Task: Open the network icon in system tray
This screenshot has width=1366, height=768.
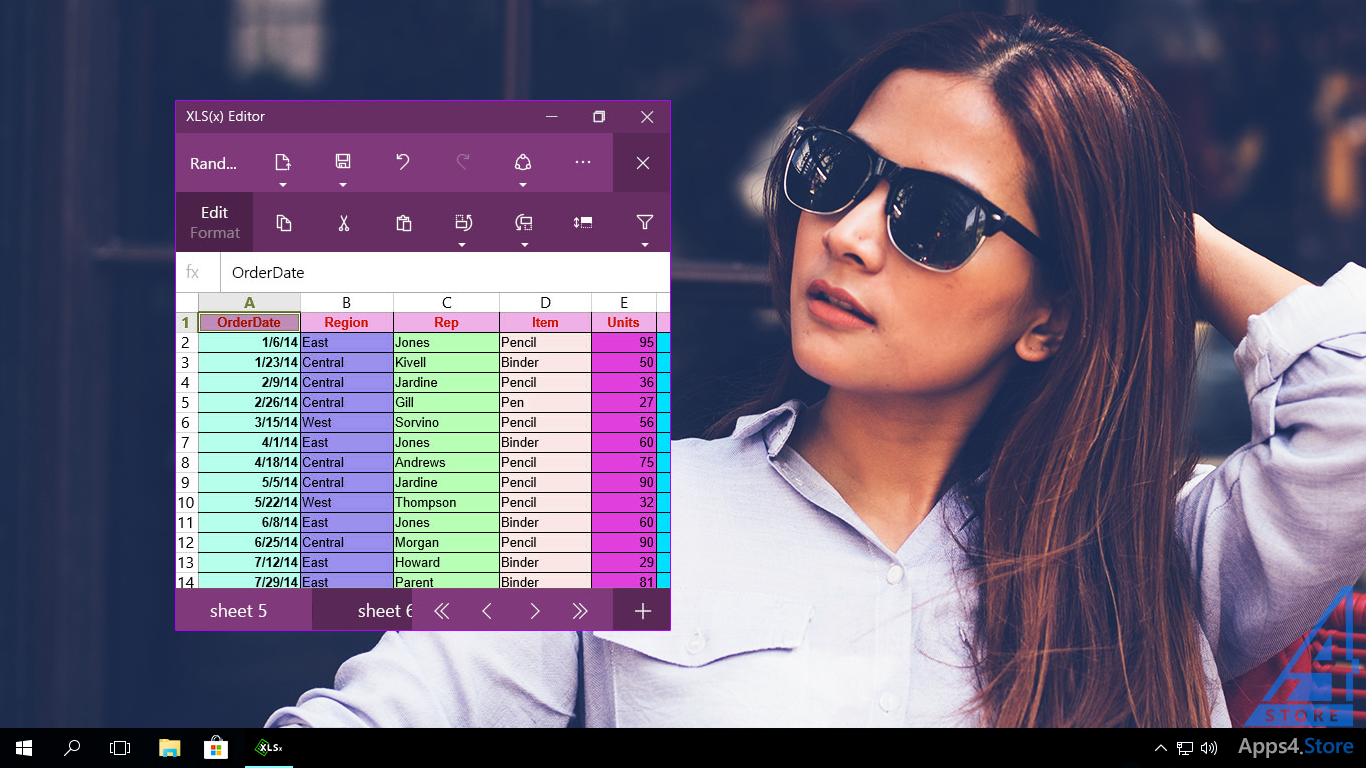Action: tap(1185, 748)
